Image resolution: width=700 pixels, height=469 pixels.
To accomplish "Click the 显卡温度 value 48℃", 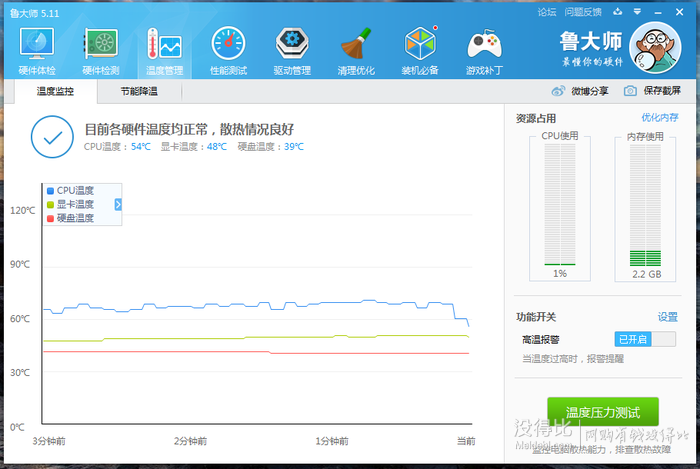I will click(x=217, y=147).
